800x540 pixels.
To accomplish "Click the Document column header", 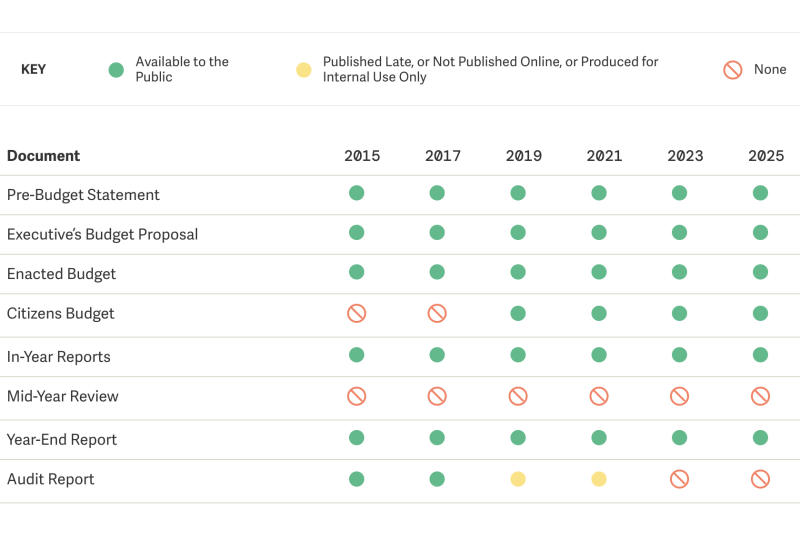I will (x=43, y=156).
